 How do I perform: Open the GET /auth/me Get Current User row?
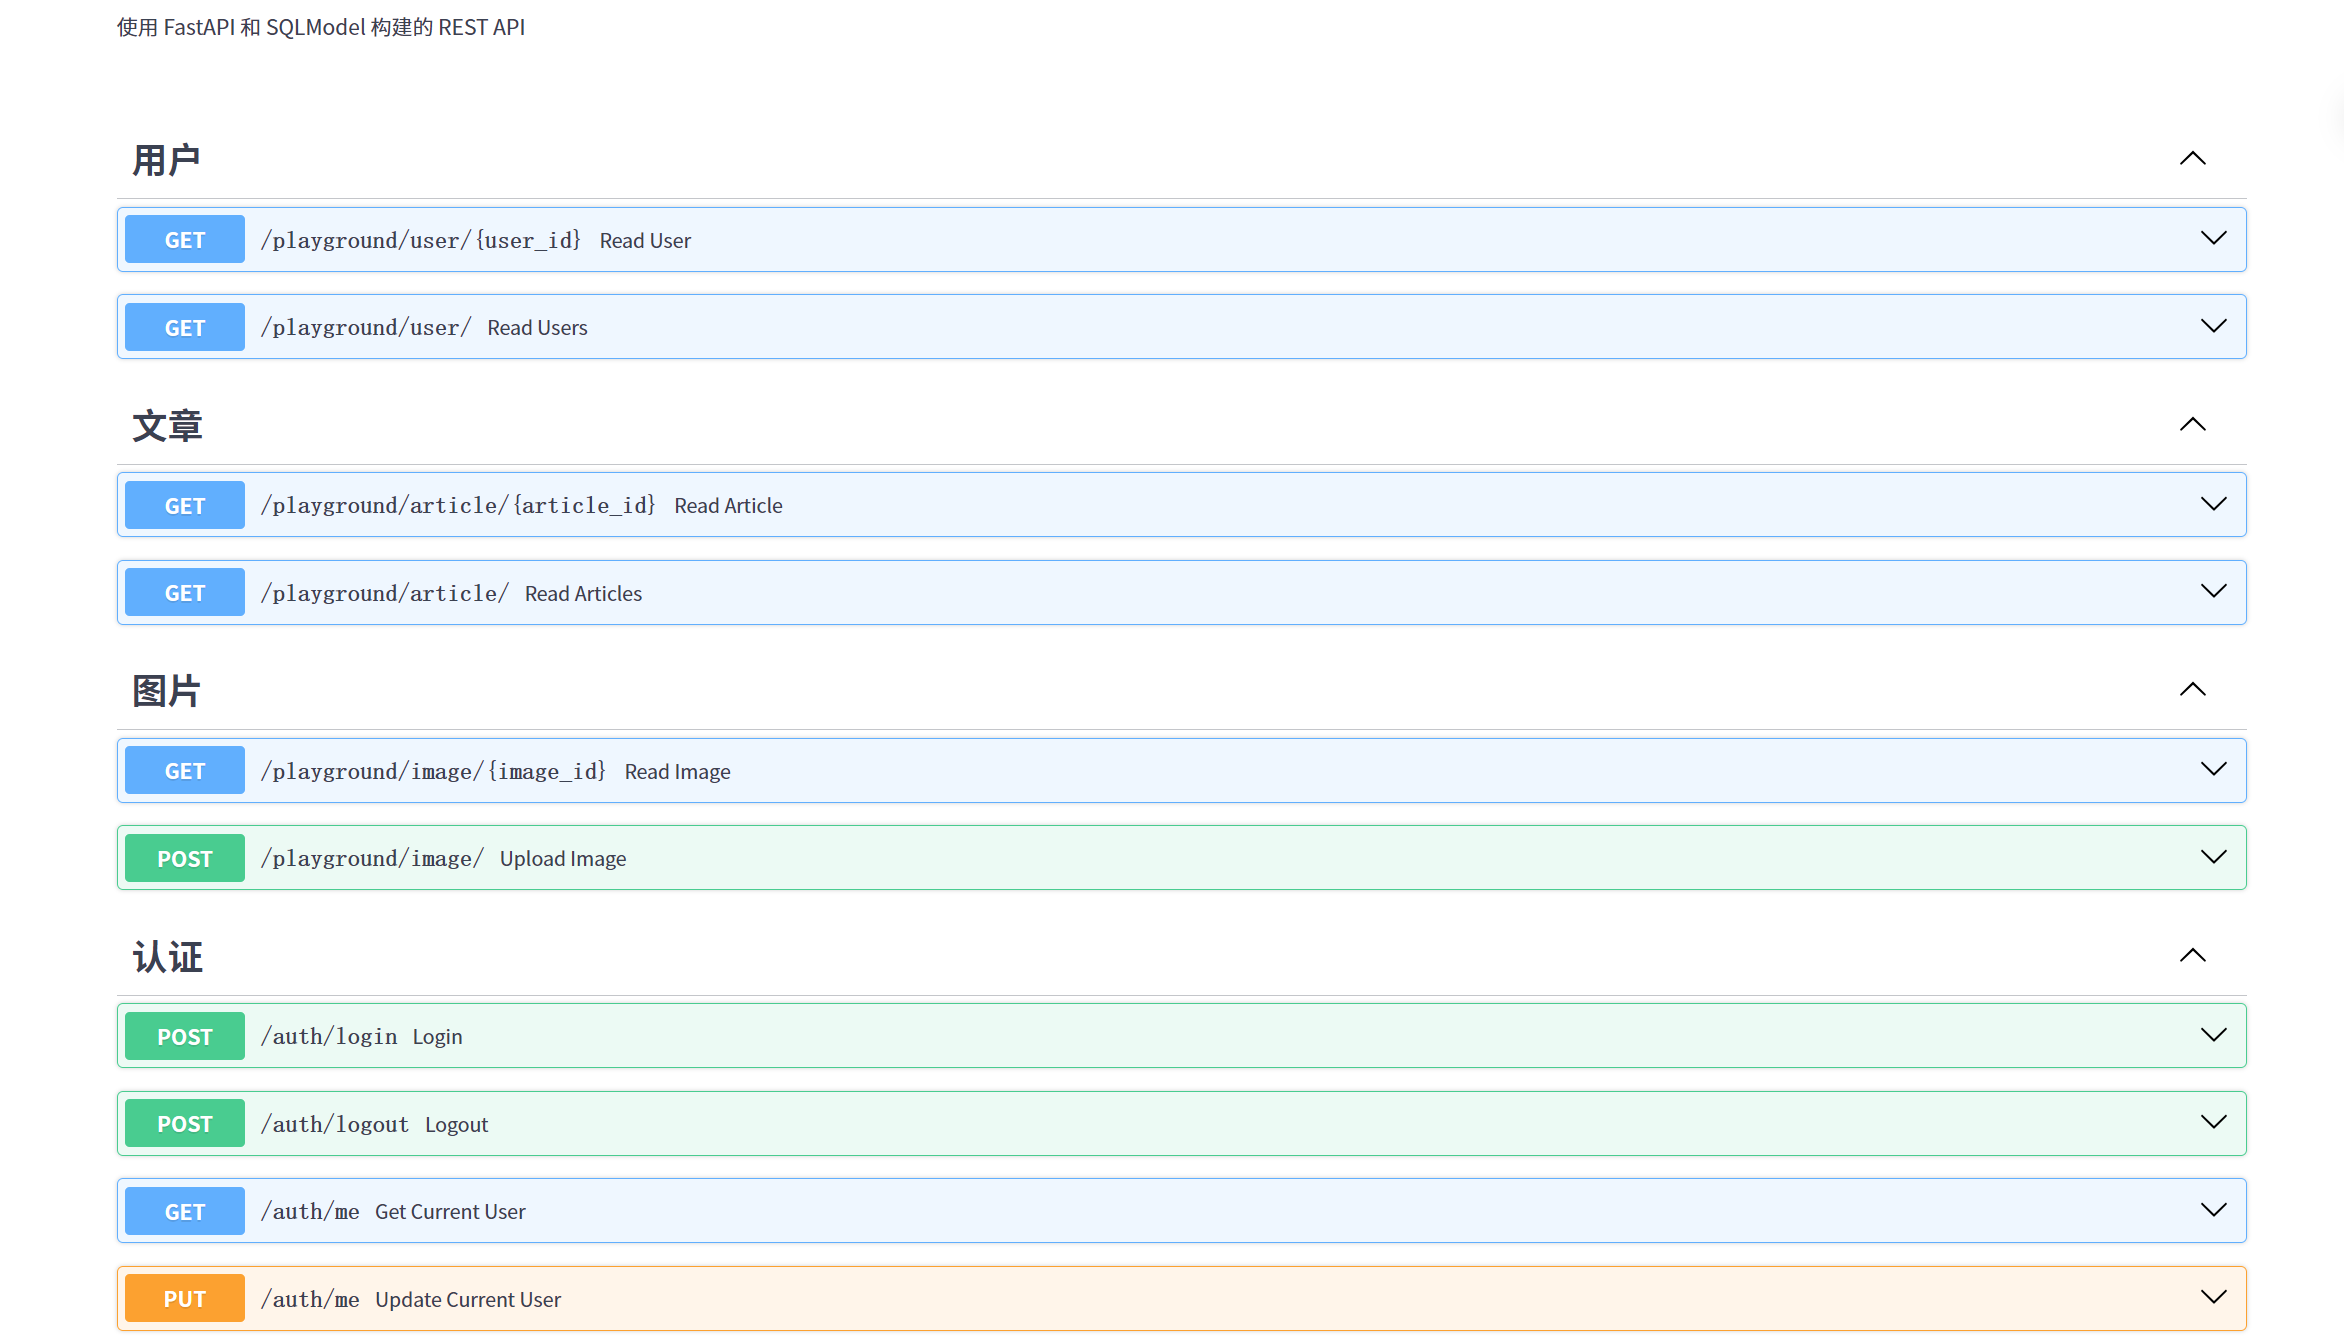(450, 1211)
